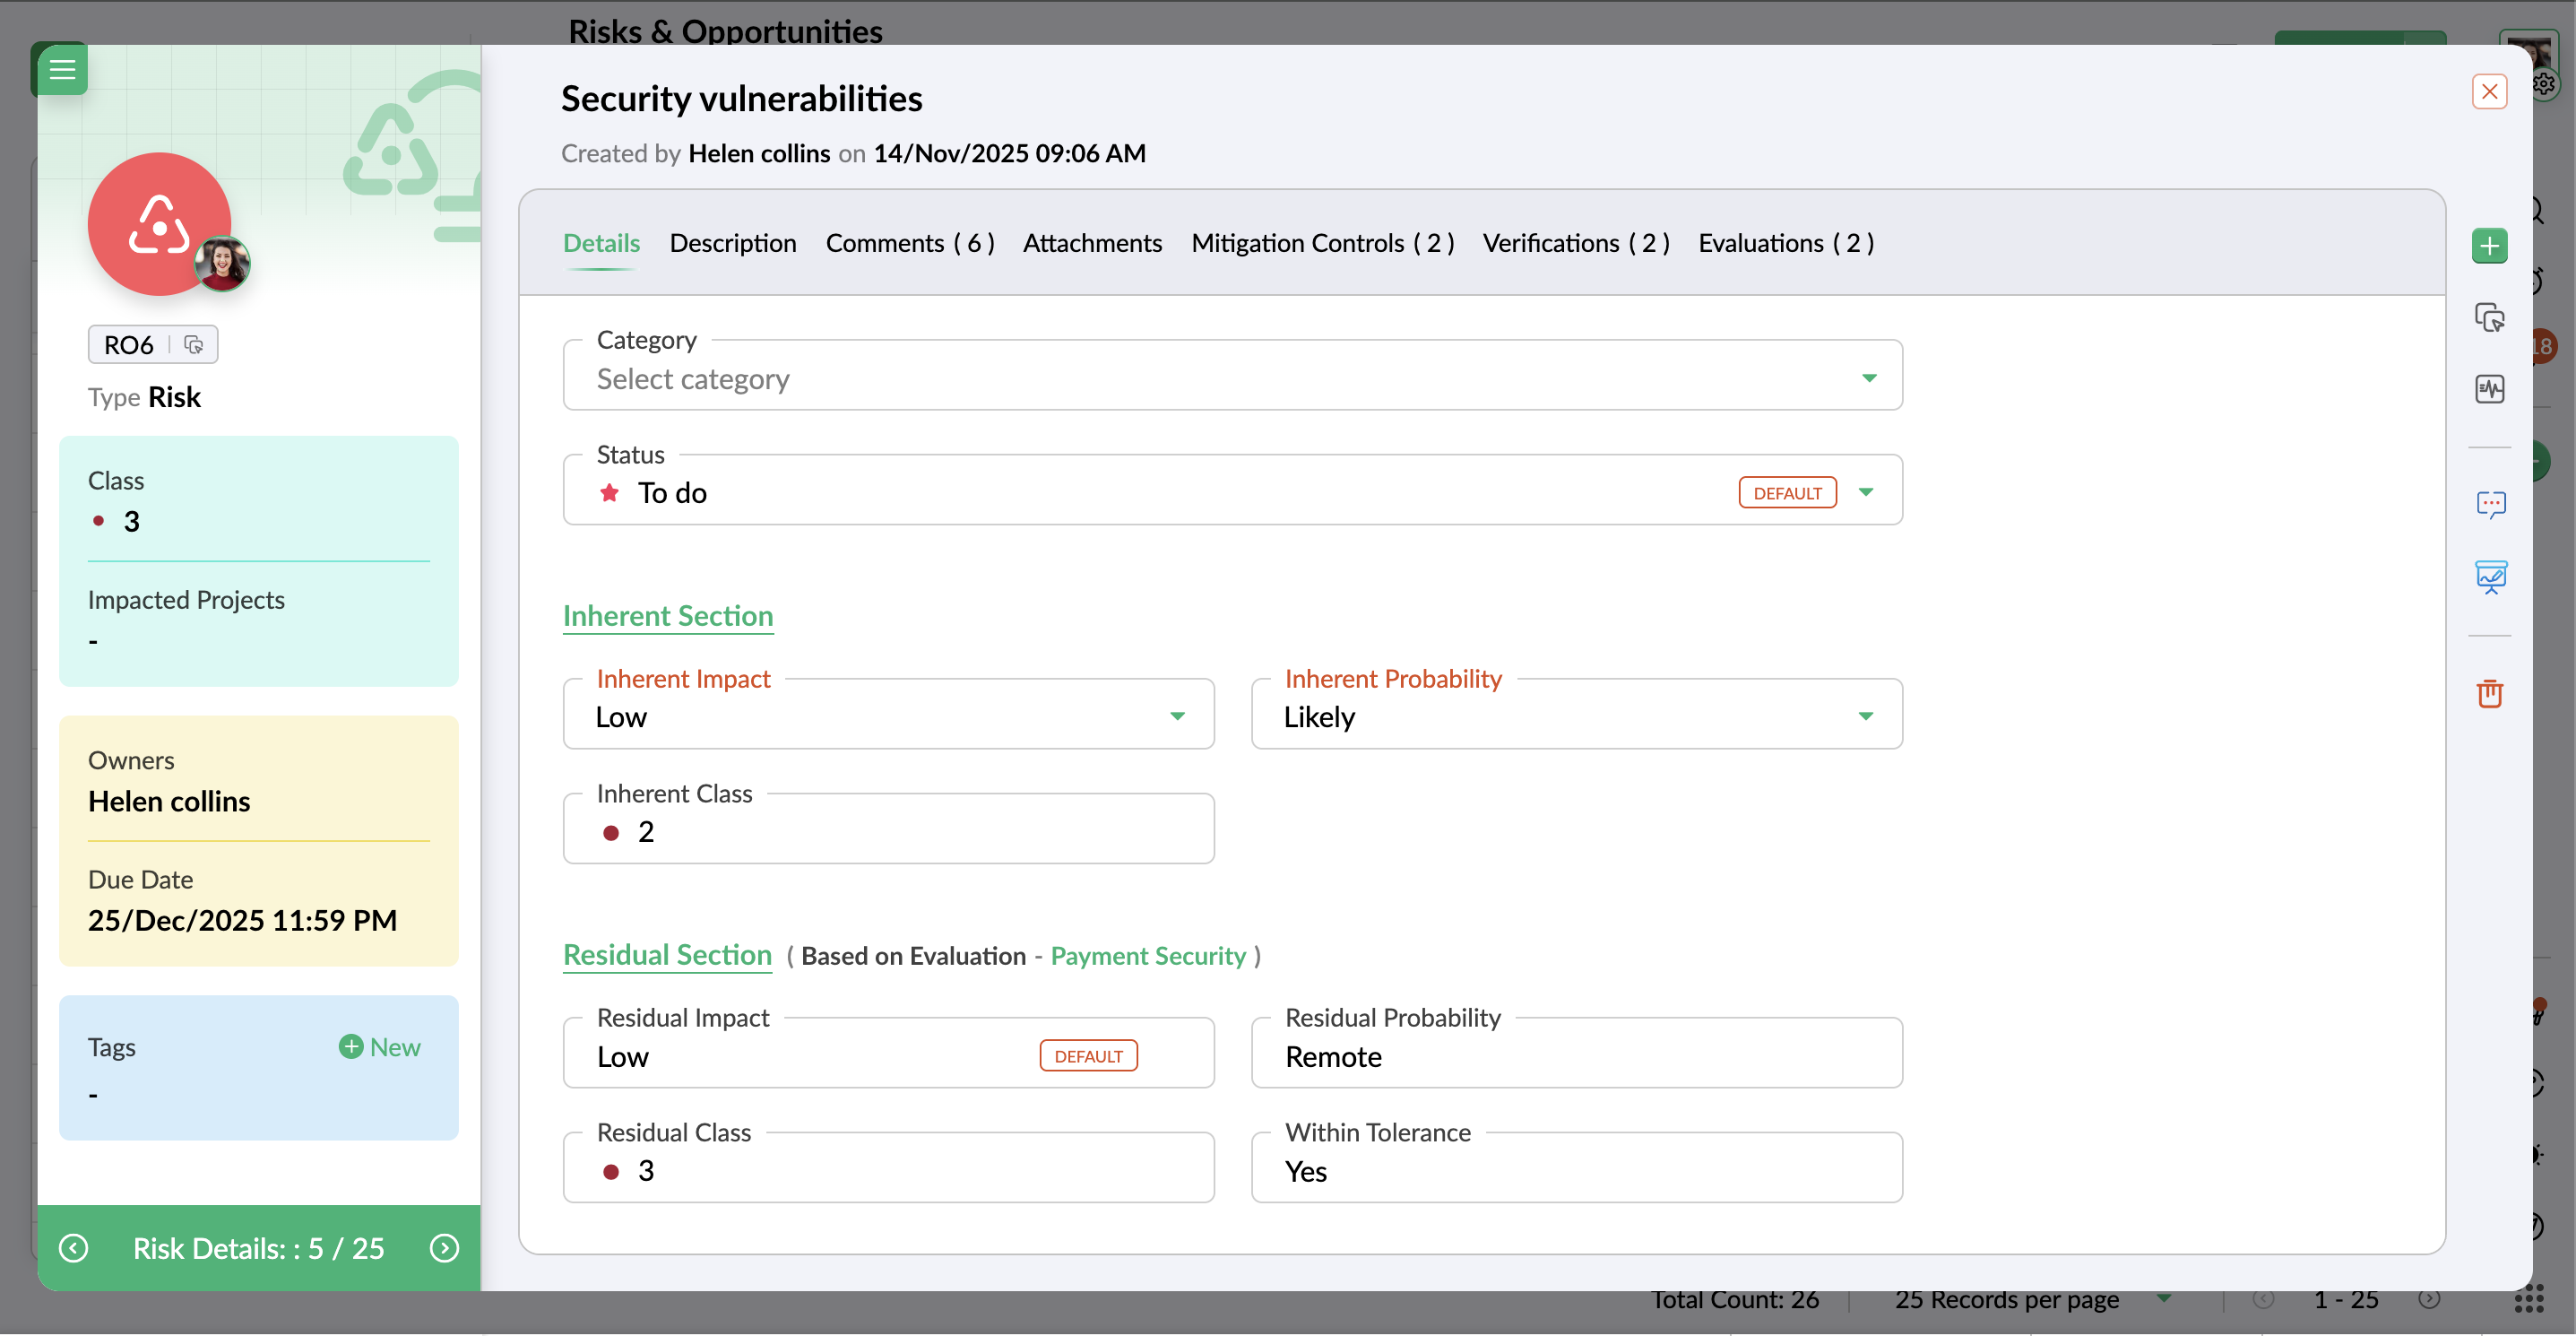Switch to the Evaluations tab
This screenshot has width=2576, height=1336.
[1785, 243]
